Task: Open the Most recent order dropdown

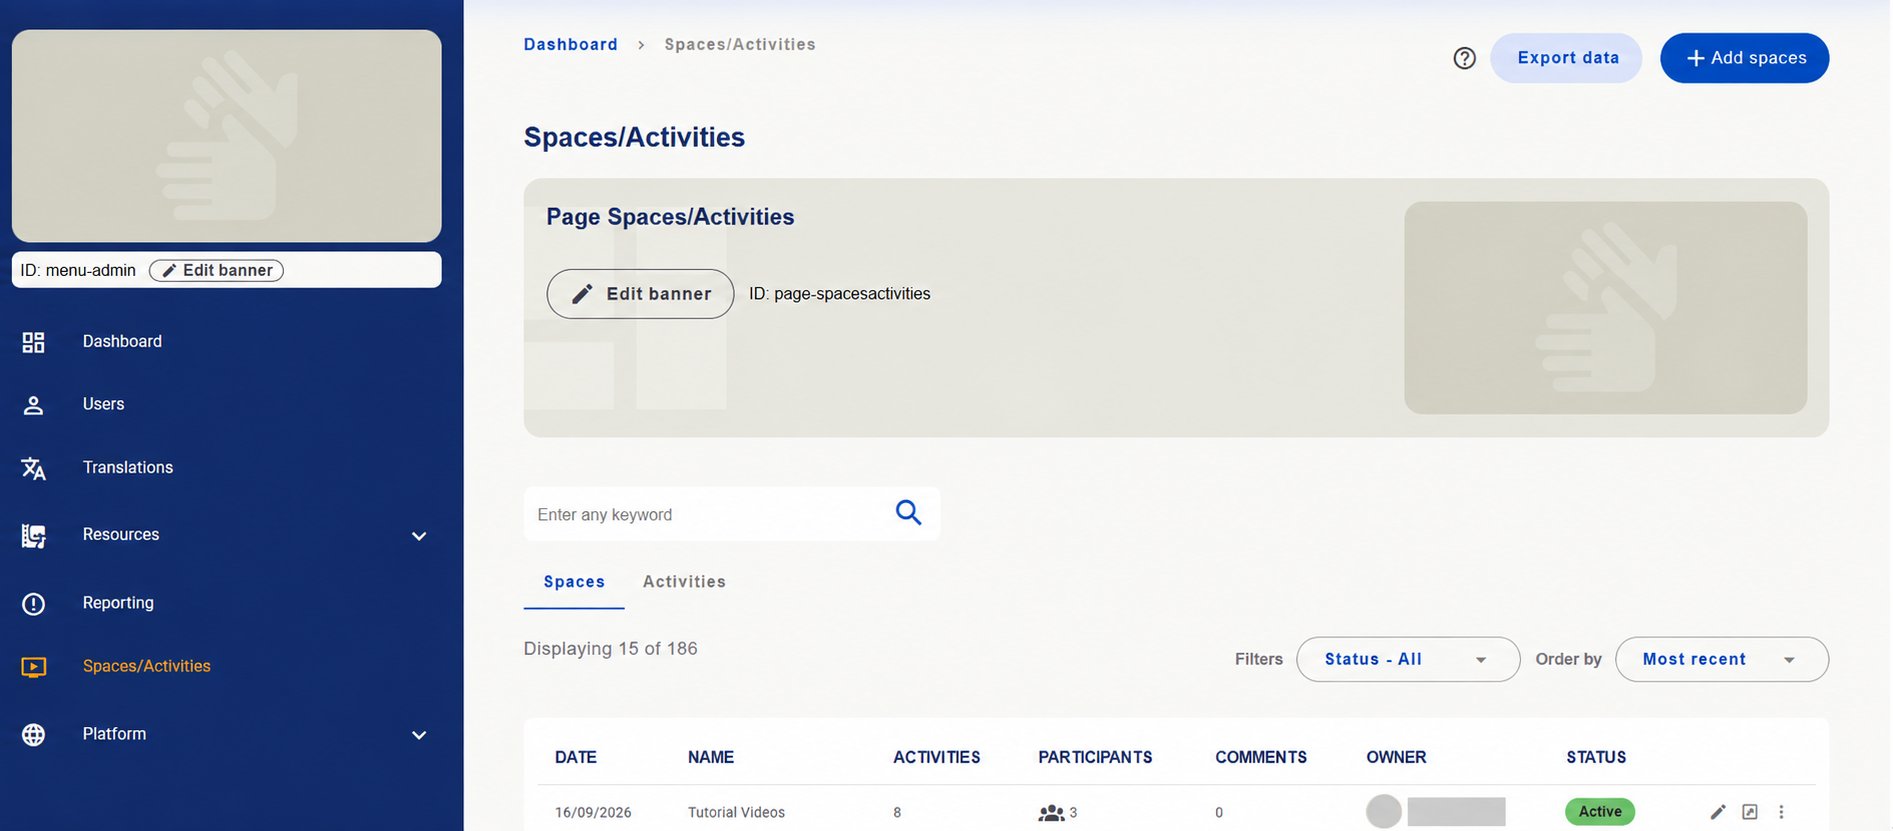Action: coord(1722,659)
